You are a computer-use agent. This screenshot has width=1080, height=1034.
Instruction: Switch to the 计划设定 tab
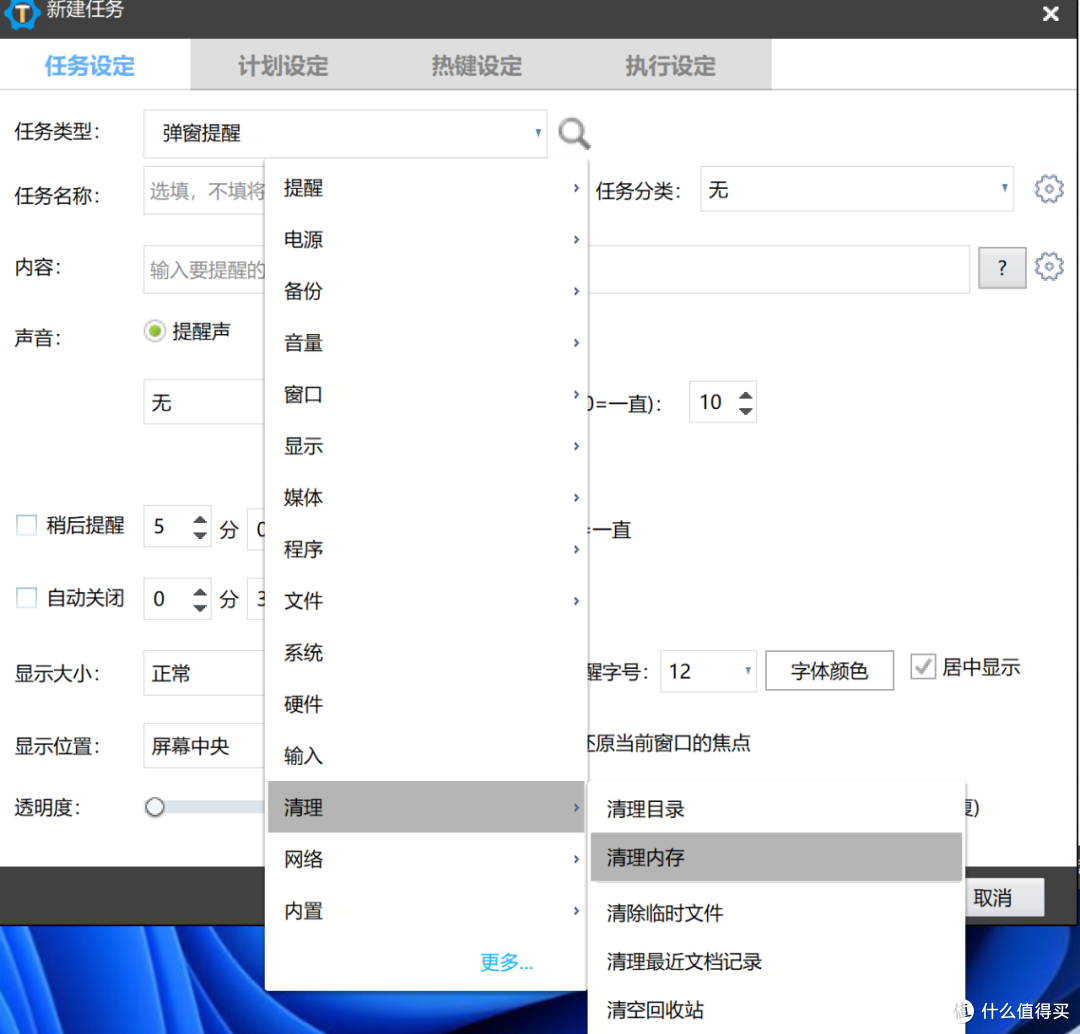pyautogui.click(x=283, y=66)
